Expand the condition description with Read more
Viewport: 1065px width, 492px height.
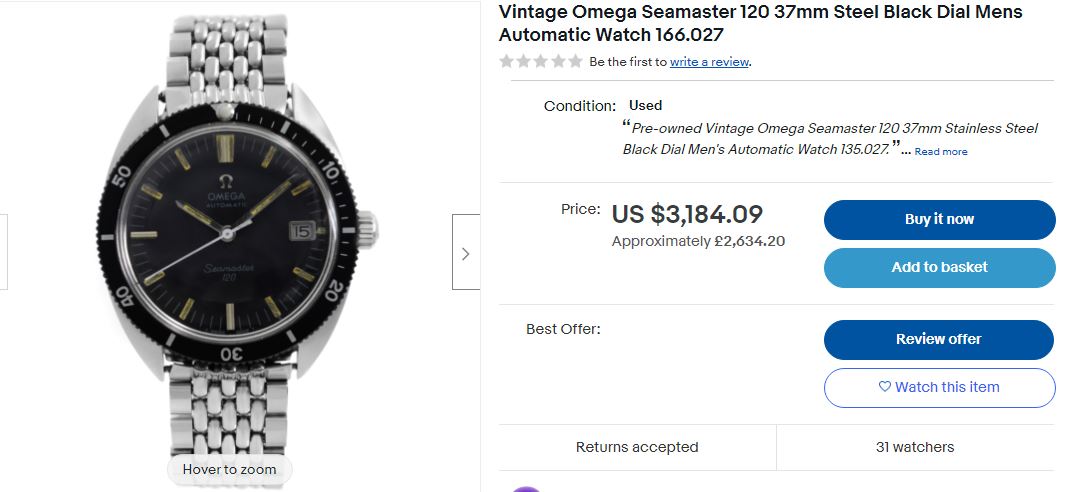tap(941, 152)
